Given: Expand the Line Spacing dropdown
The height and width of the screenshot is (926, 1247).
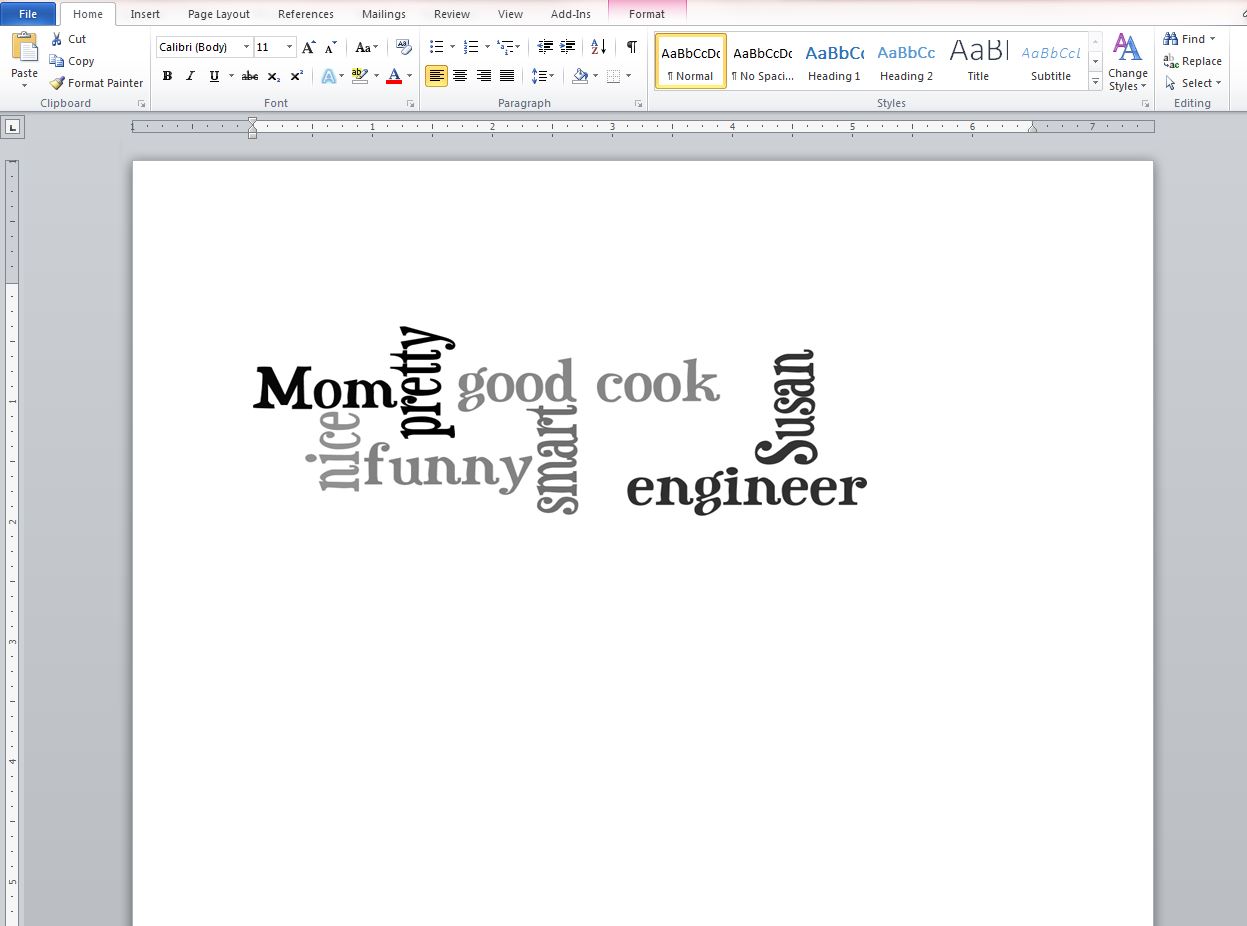Looking at the screenshot, I should (551, 76).
